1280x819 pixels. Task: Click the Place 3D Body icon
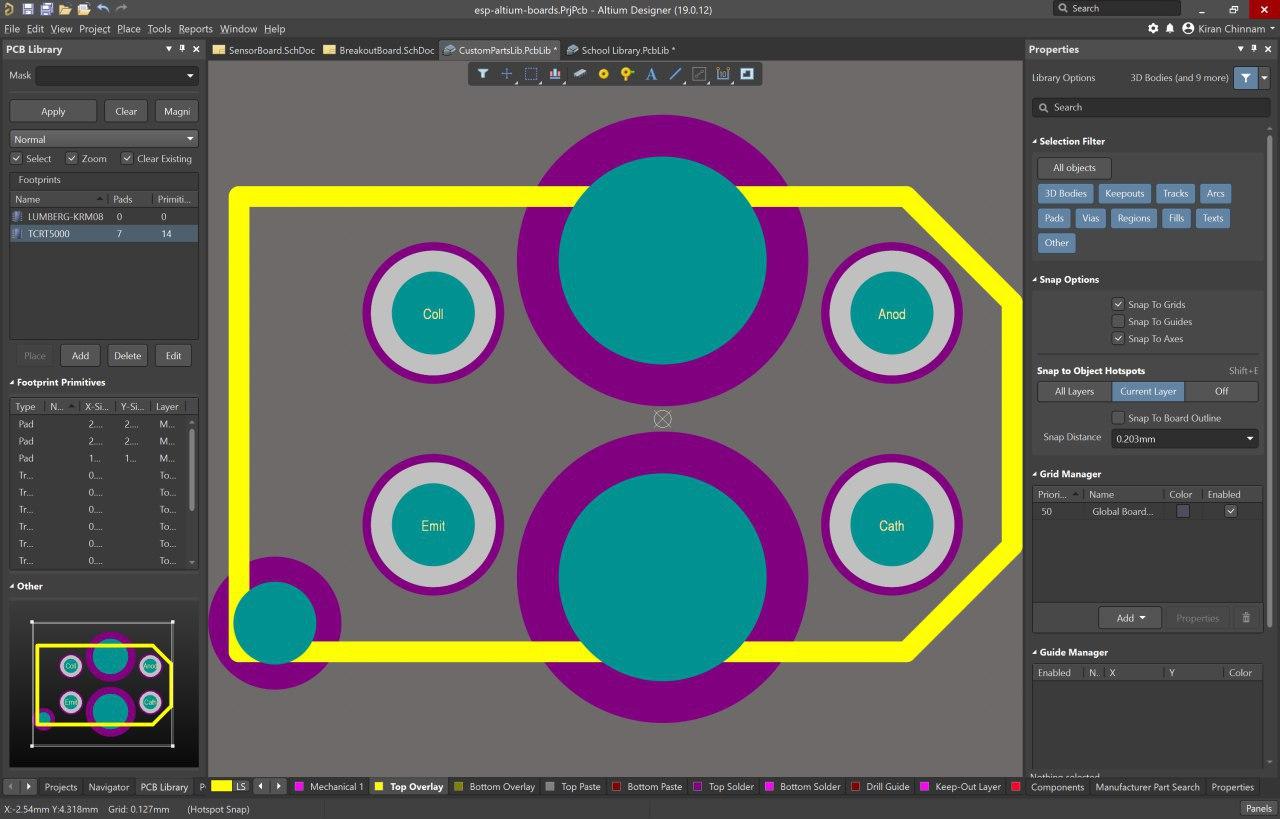coord(579,74)
